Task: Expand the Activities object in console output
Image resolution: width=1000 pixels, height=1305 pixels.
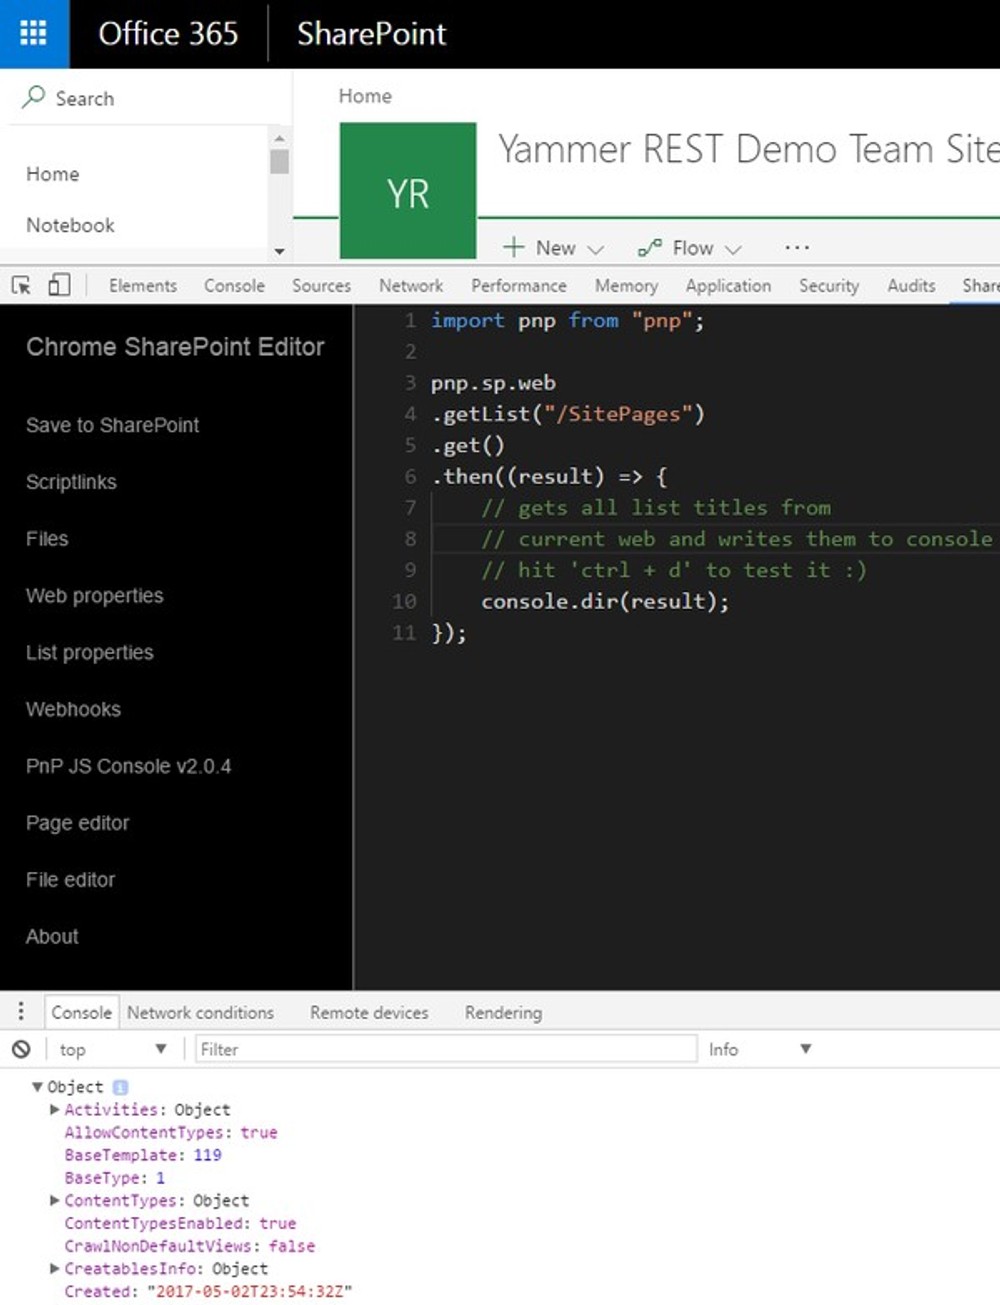Action: [x=54, y=1110]
